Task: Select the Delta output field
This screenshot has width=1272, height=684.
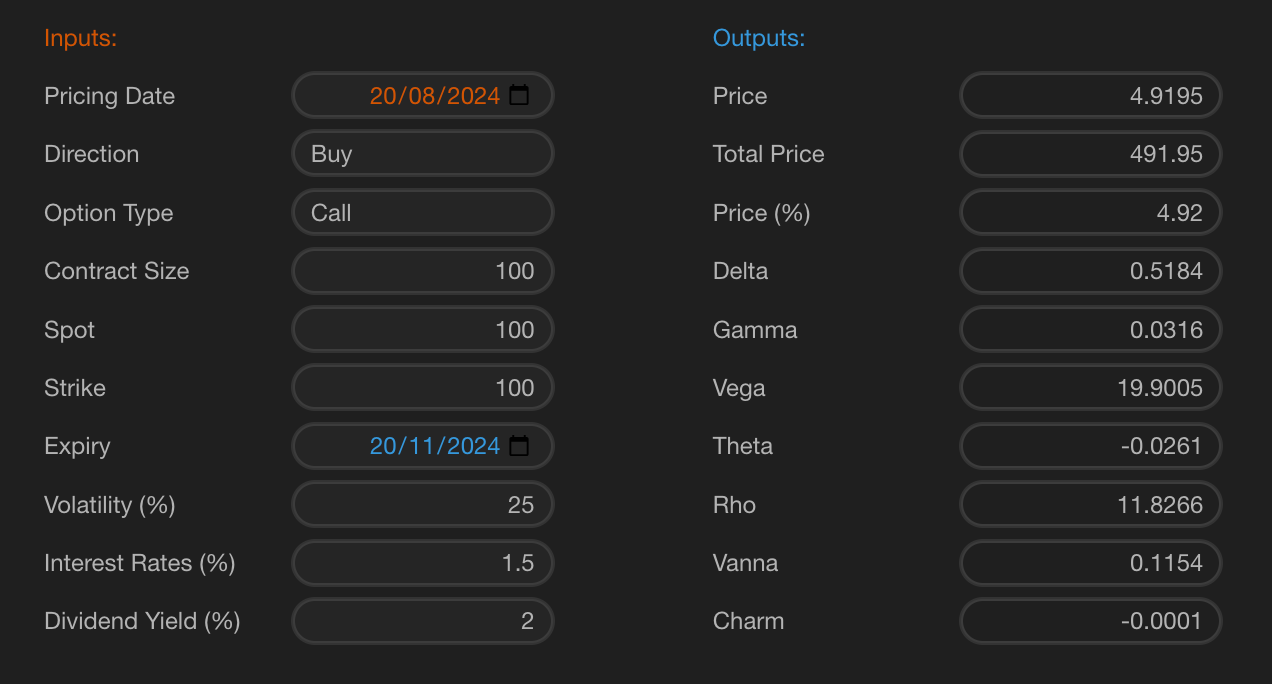Action: point(1090,271)
